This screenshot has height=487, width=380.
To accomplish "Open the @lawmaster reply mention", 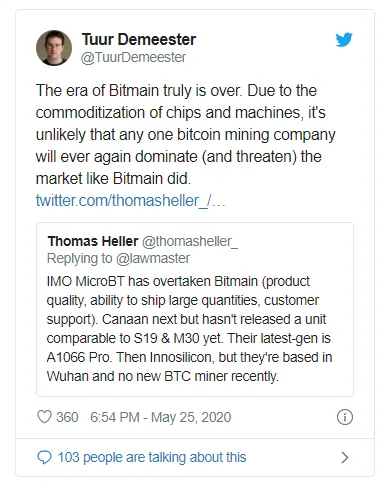I will (153, 259).
